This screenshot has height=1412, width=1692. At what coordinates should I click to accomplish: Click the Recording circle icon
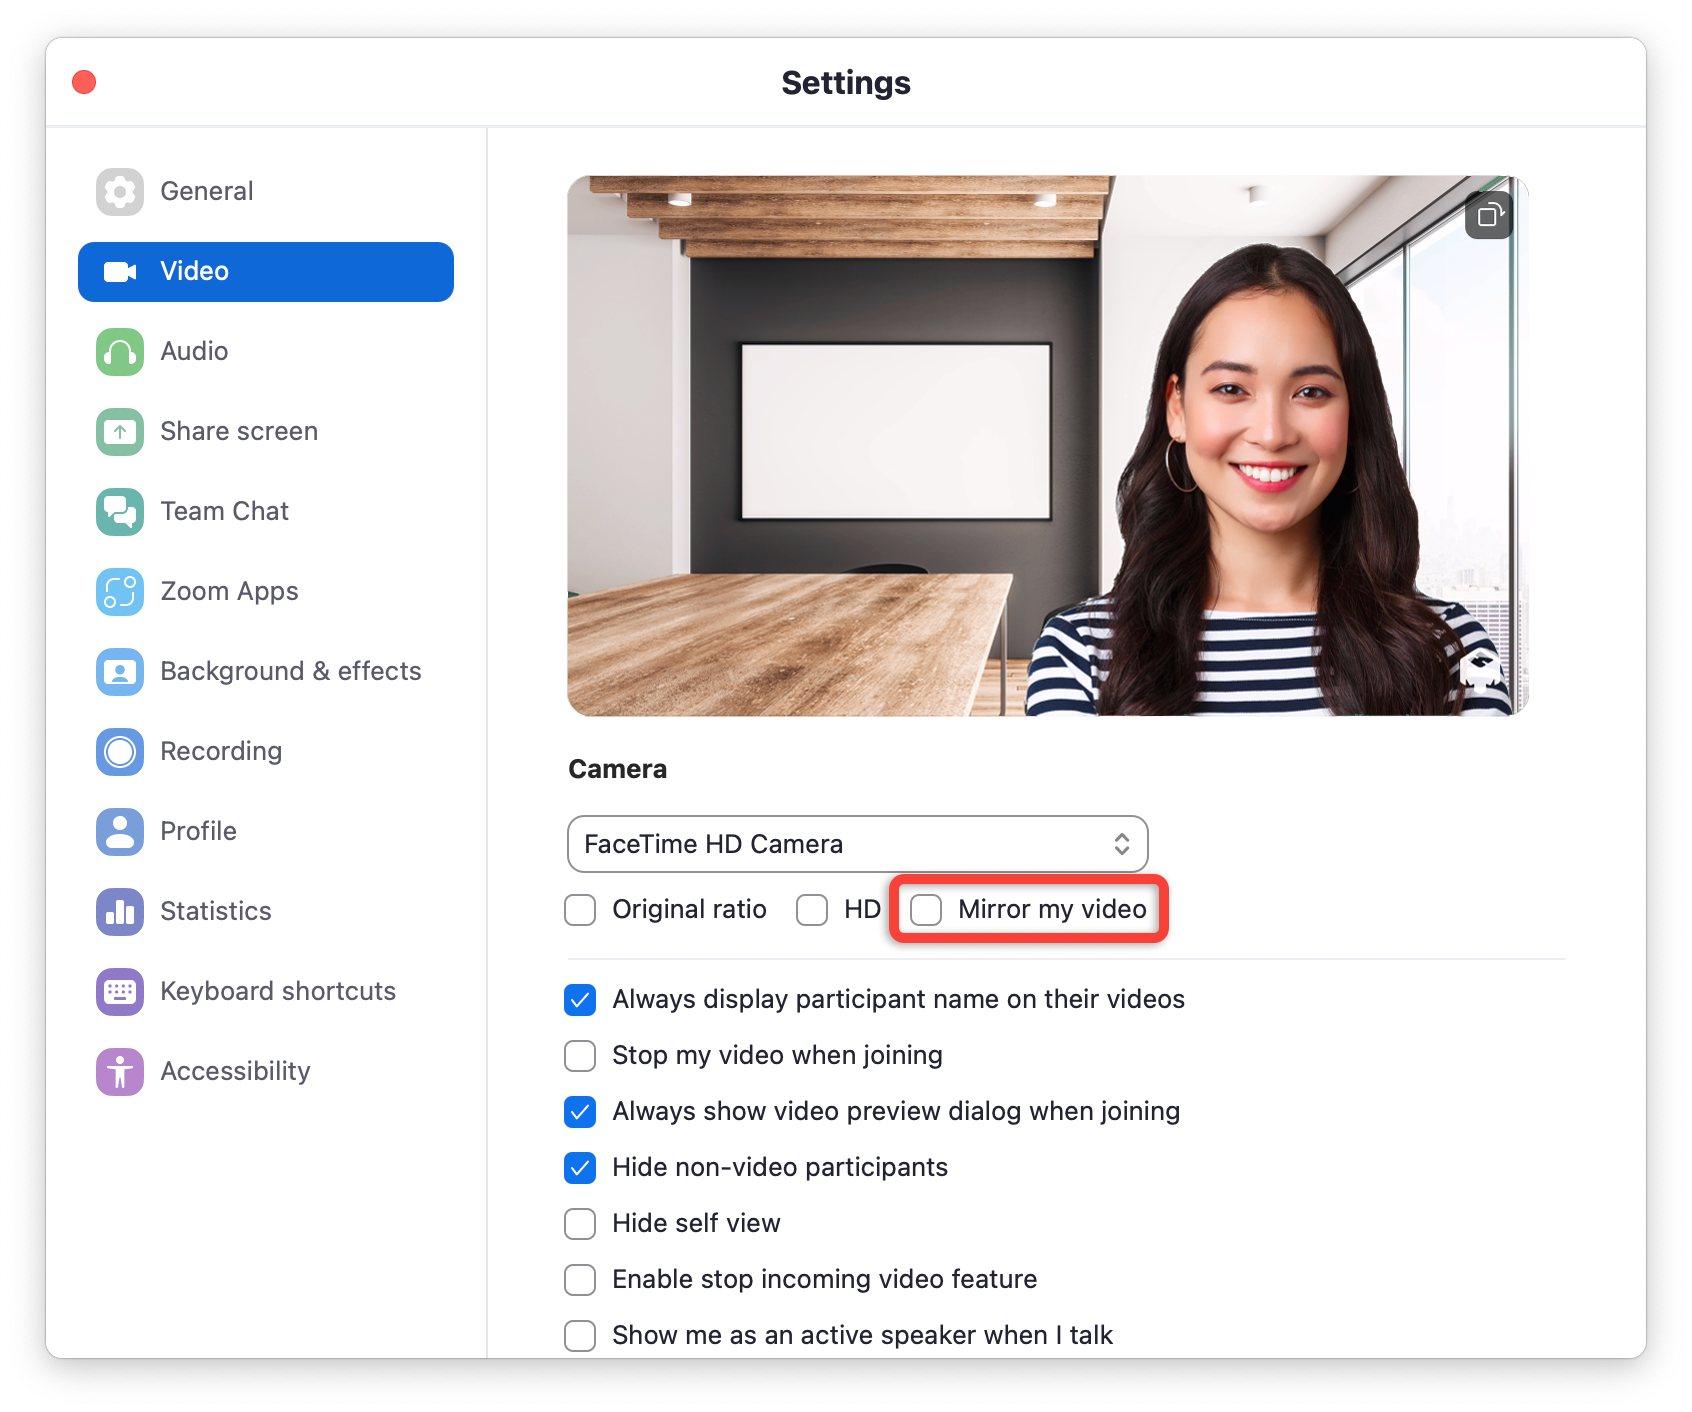(x=120, y=751)
